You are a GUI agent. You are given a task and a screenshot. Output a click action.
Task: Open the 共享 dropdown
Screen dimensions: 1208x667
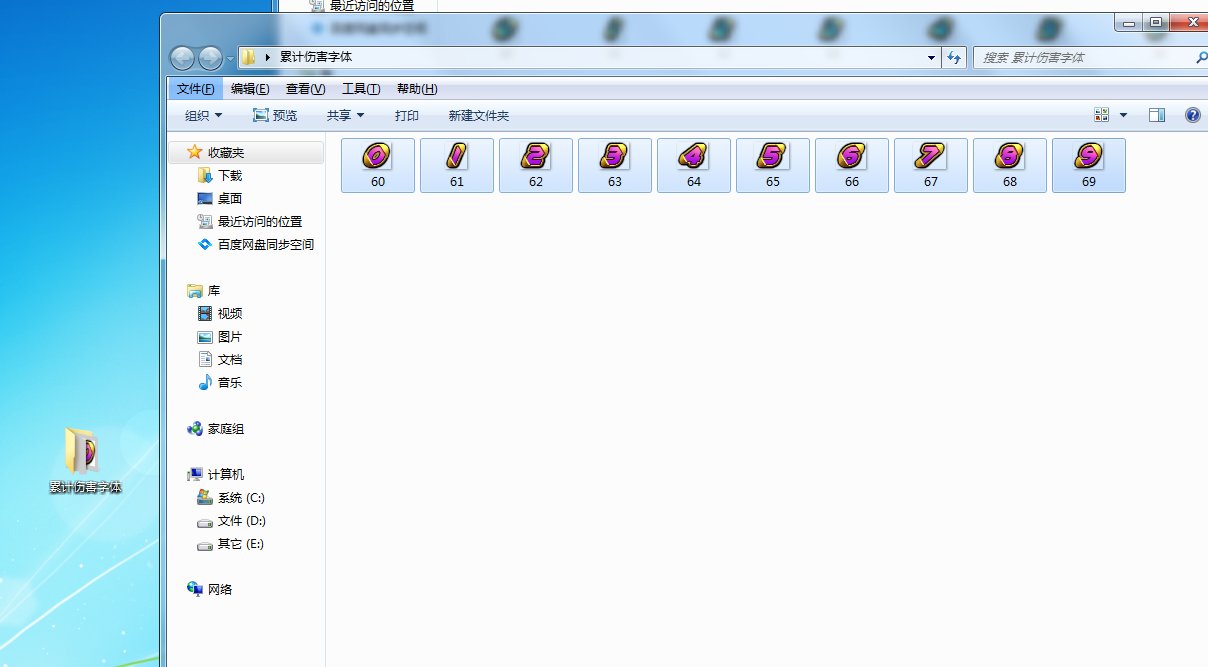346,116
